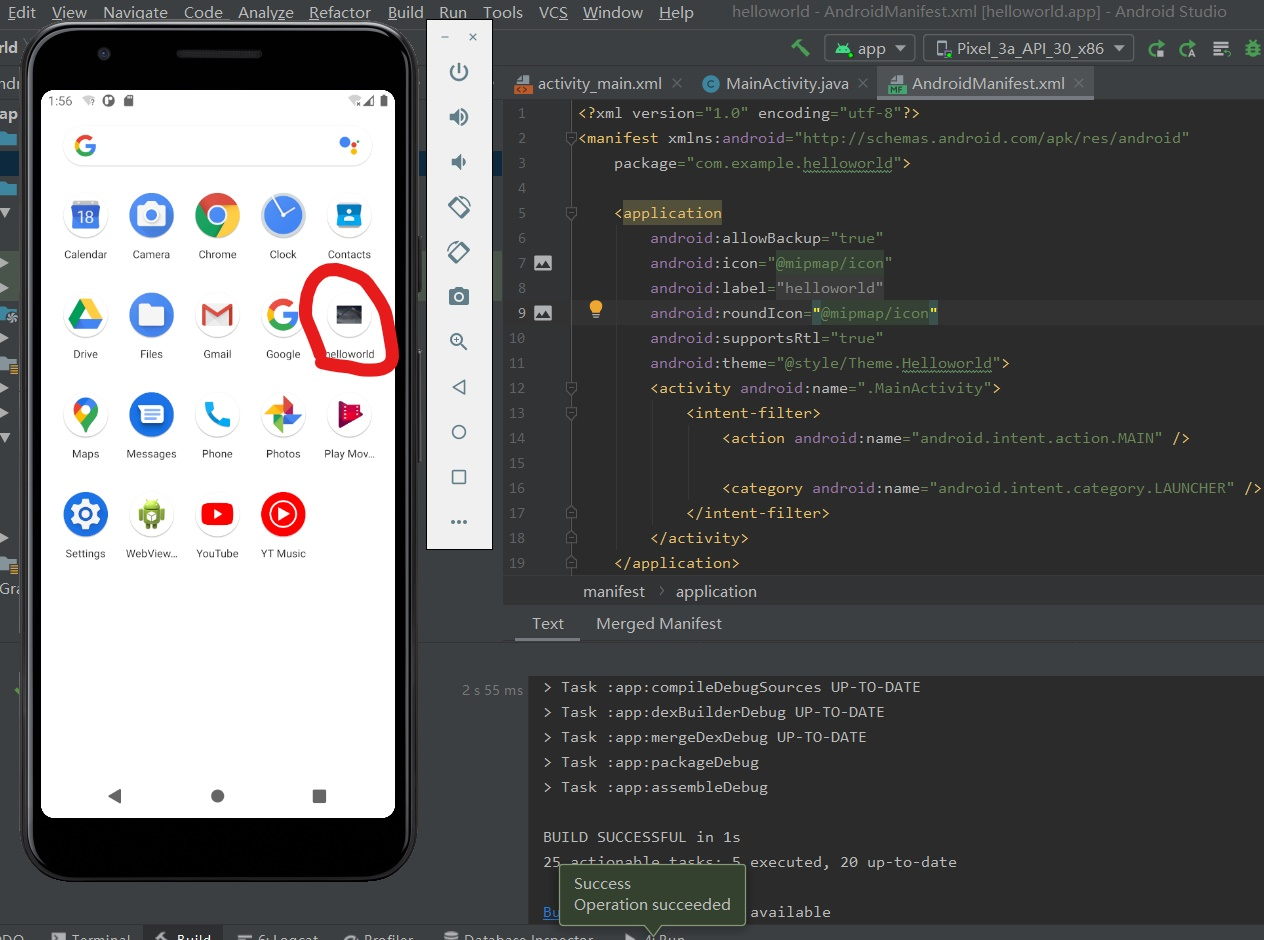Open the Phone app on emulator
Image resolution: width=1264 pixels, height=940 pixels.
point(217,415)
